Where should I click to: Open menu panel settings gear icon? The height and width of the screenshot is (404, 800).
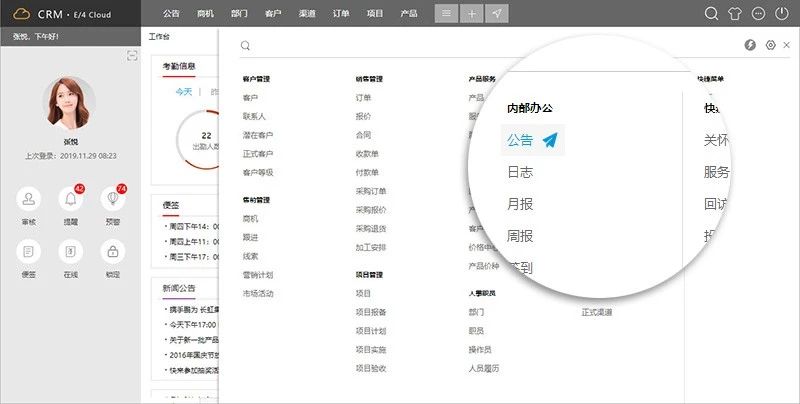[x=770, y=45]
